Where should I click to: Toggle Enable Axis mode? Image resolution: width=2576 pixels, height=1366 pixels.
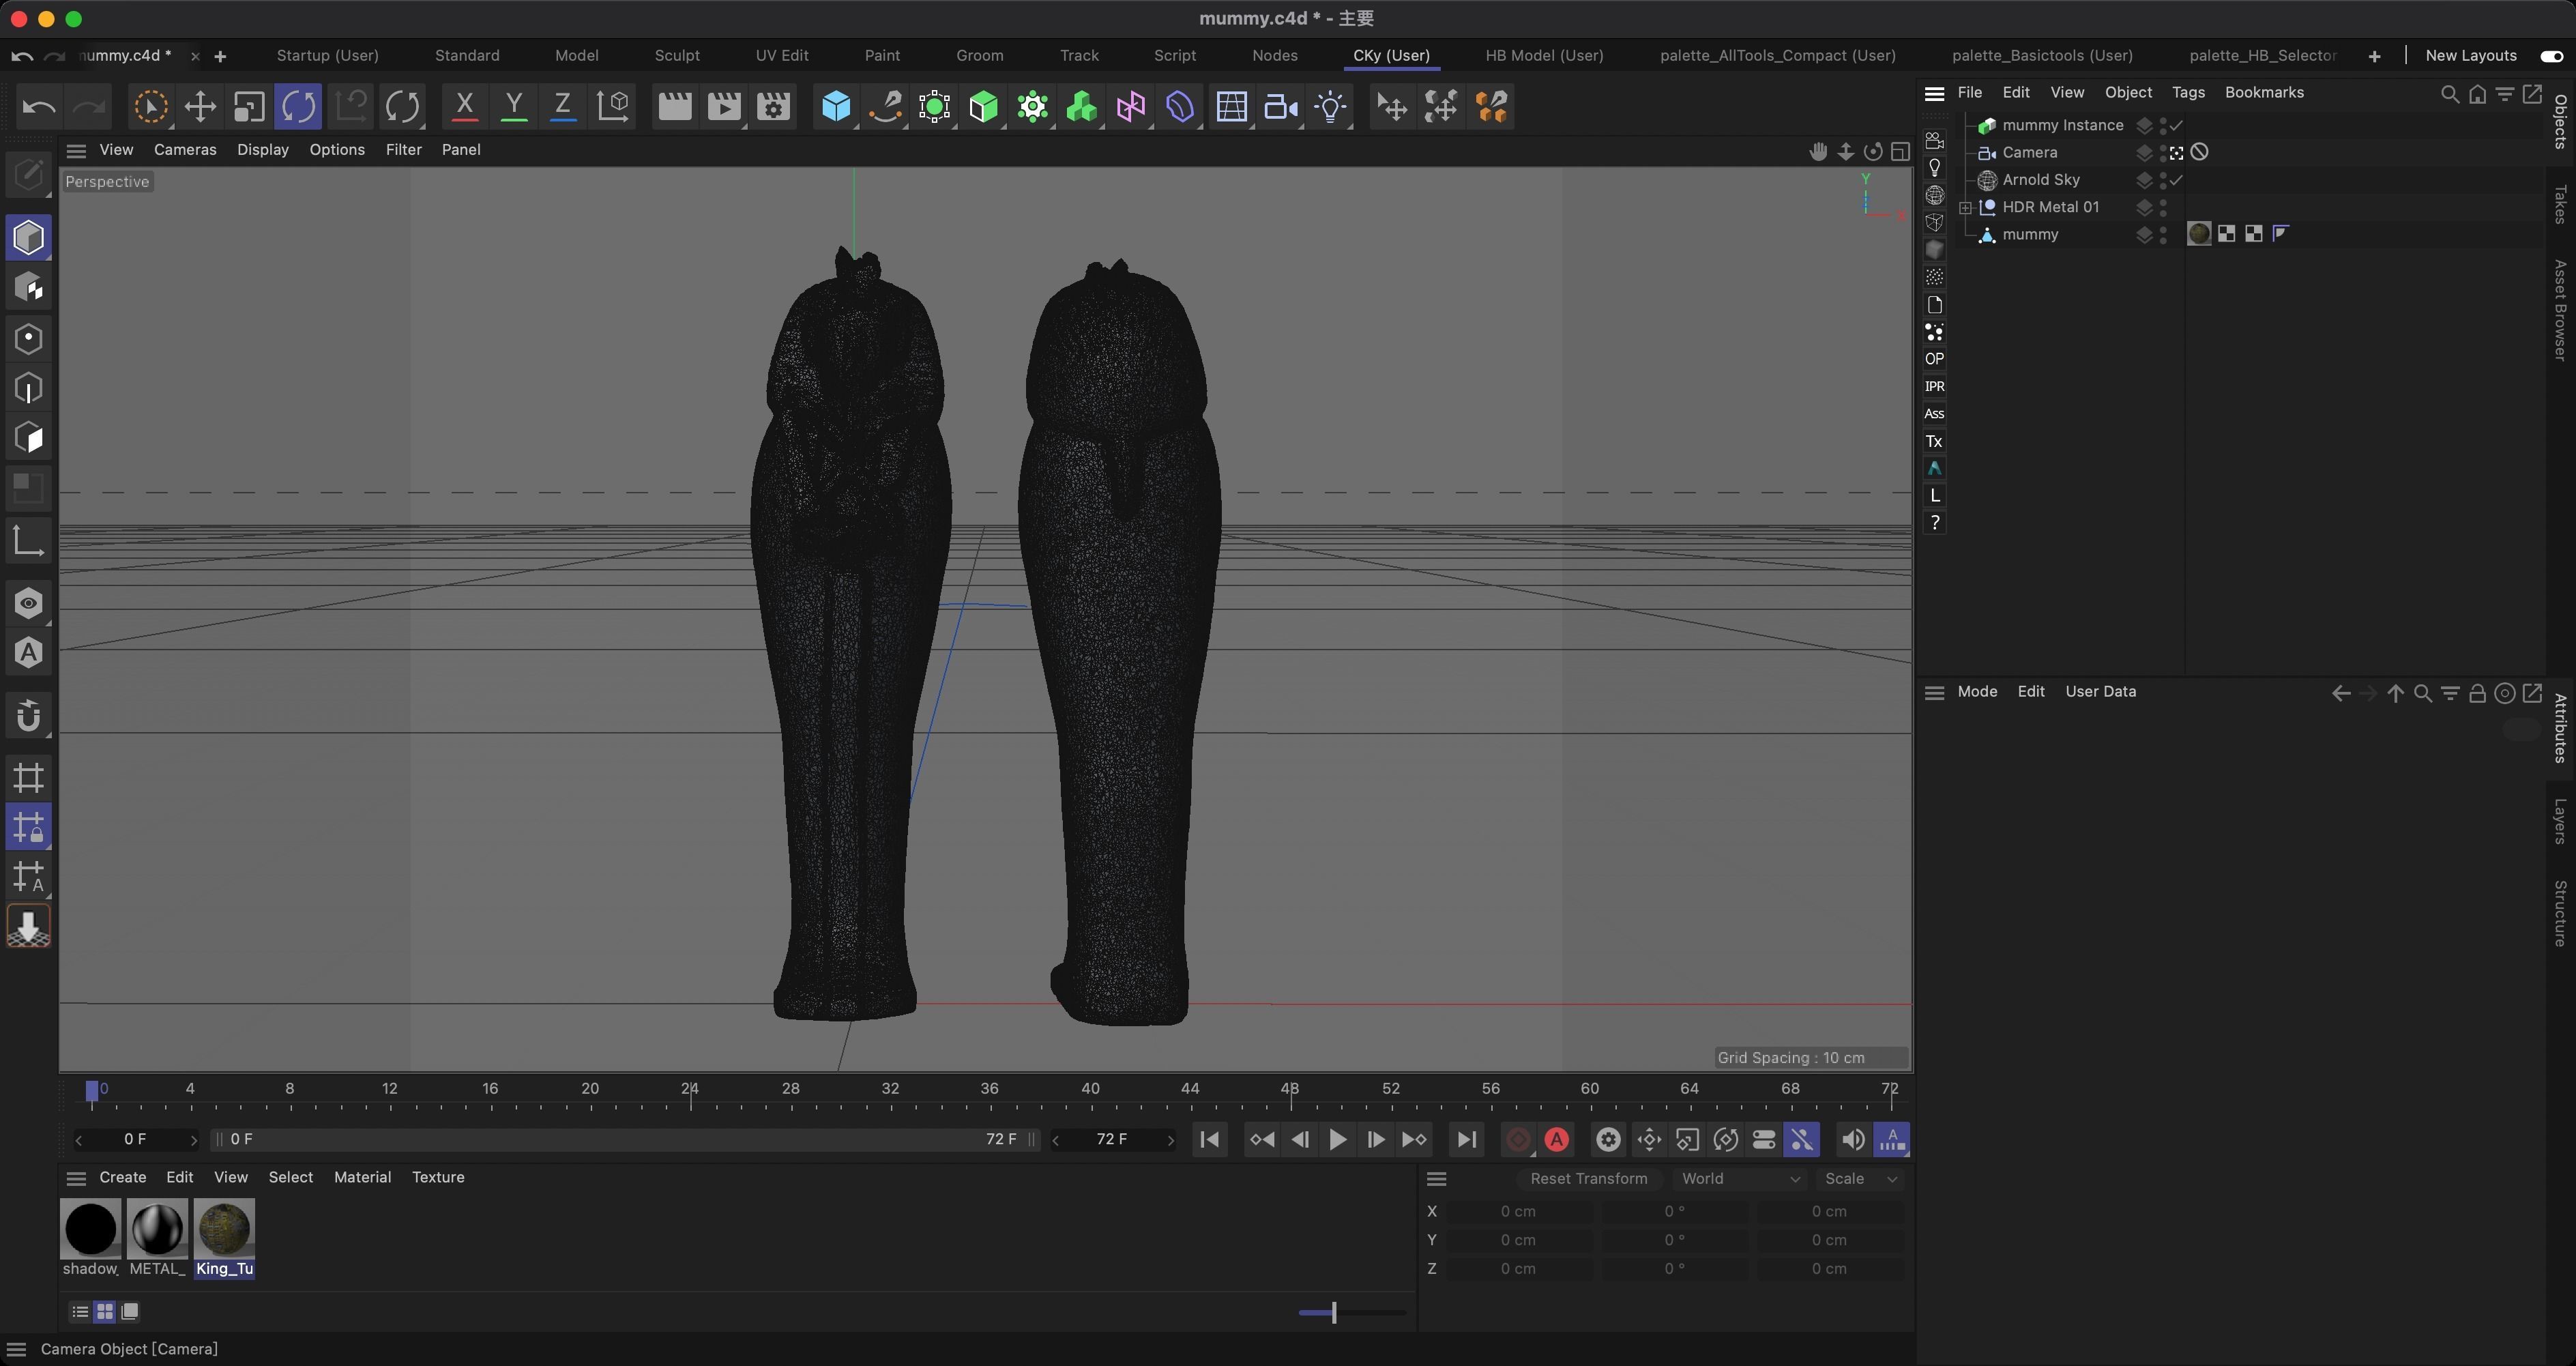click(x=28, y=541)
